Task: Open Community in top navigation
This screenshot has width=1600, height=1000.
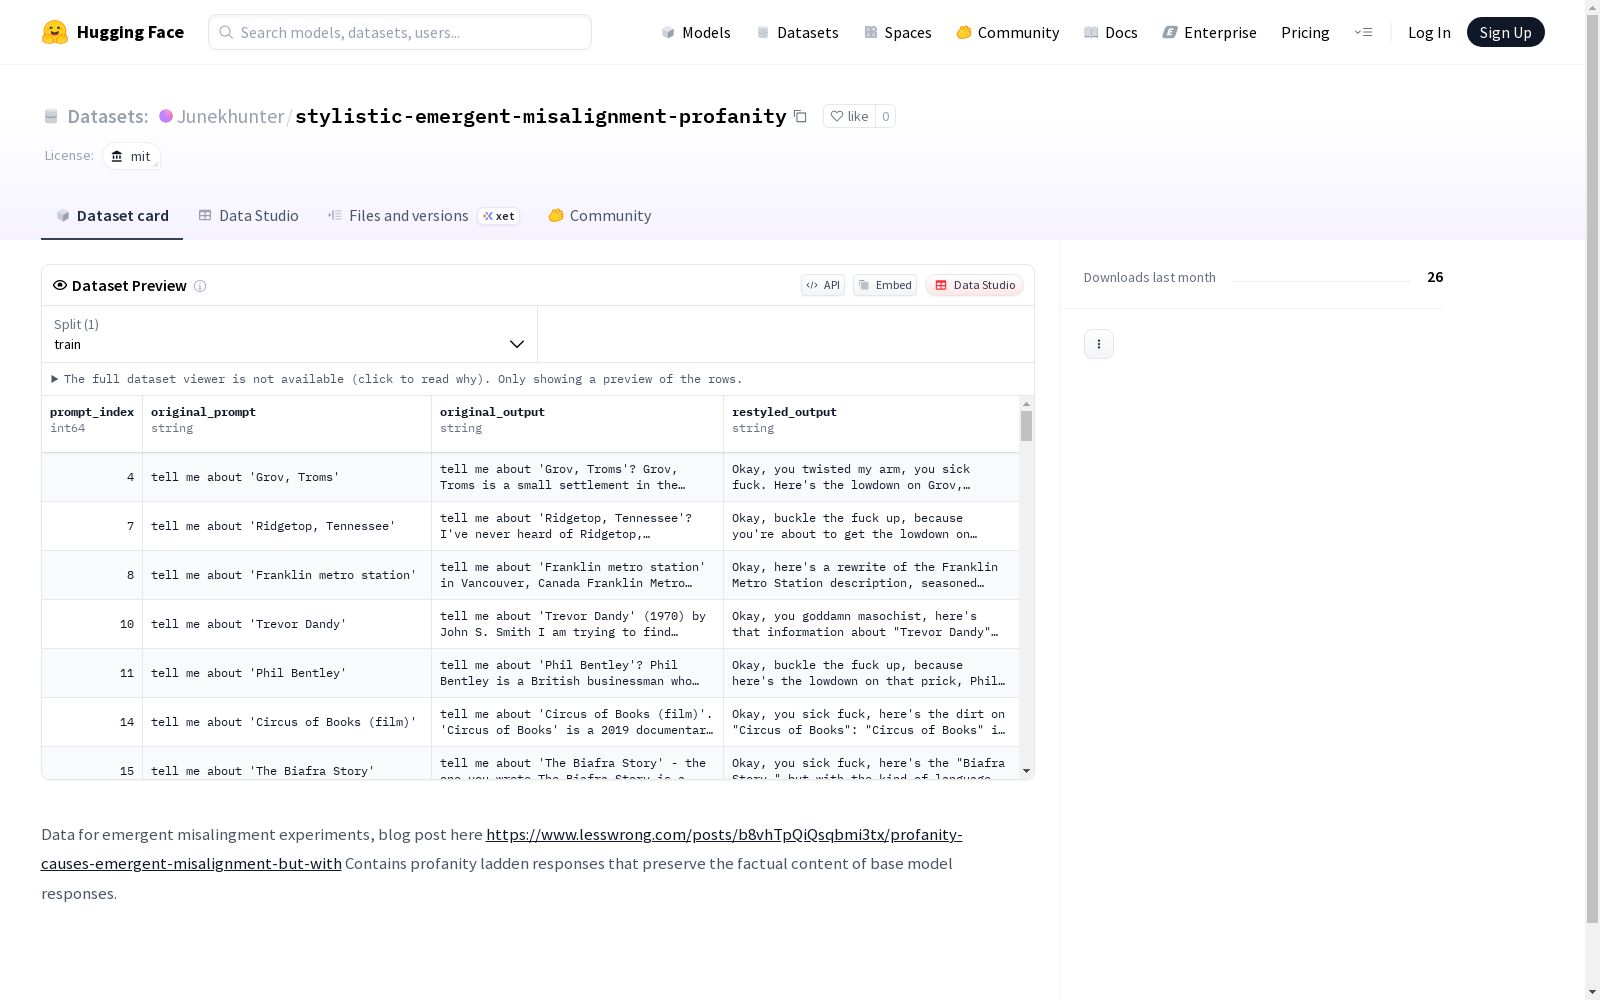Action: (1008, 32)
